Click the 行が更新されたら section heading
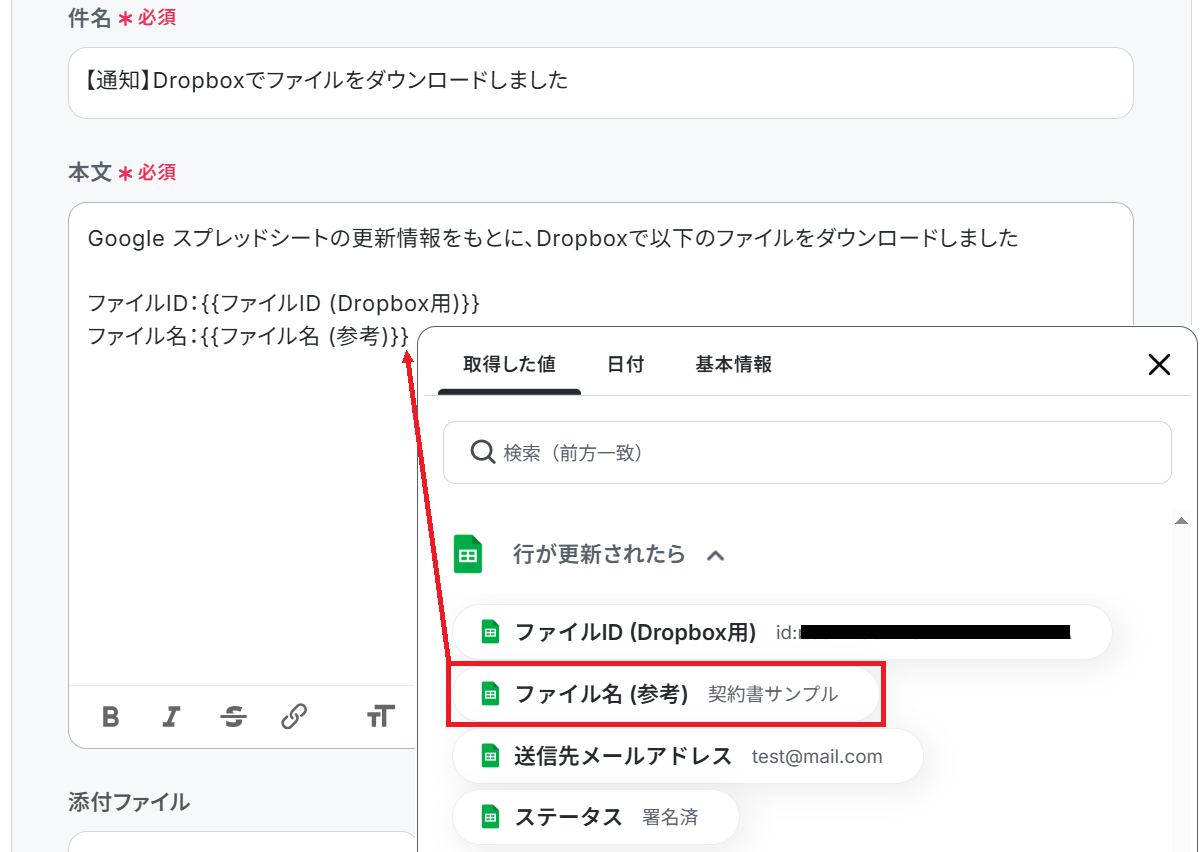This screenshot has height=852, width=1200. pos(599,554)
